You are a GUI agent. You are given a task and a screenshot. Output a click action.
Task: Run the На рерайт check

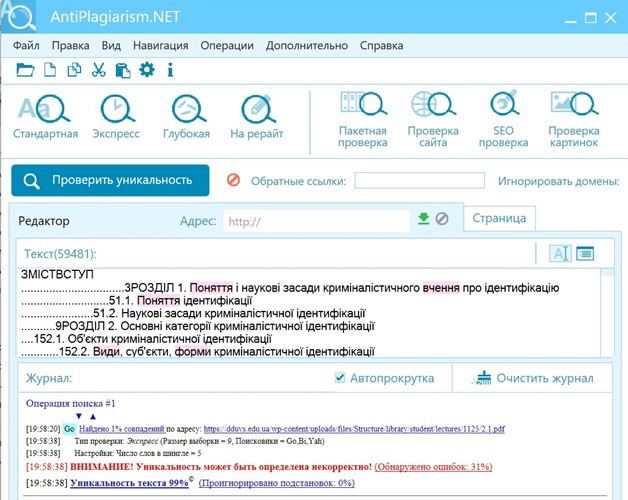point(257,116)
